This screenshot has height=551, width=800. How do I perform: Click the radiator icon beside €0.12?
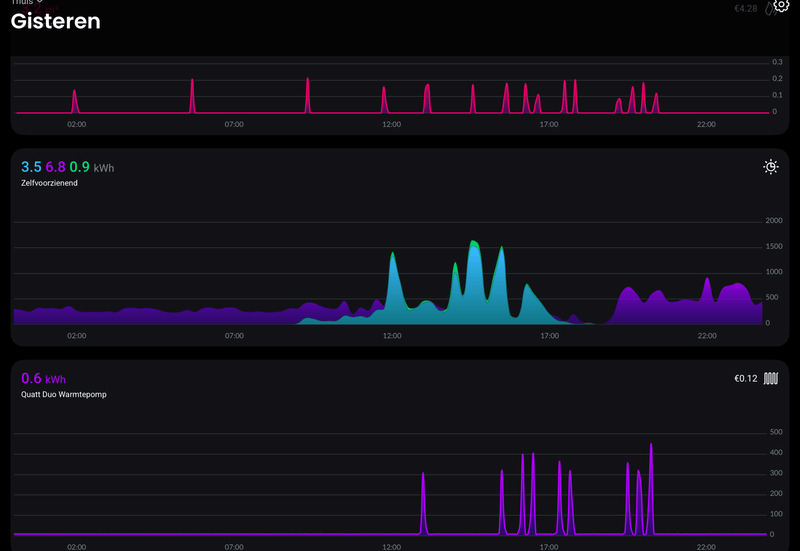pyautogui.click(x=770, y=379)
